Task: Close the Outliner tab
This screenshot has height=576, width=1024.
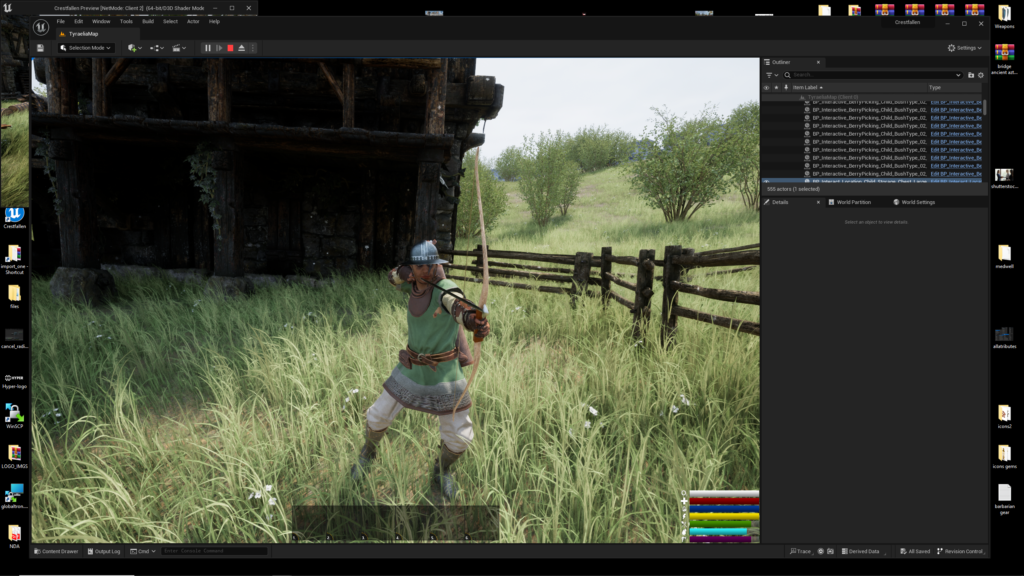Action: pos(818,62)
